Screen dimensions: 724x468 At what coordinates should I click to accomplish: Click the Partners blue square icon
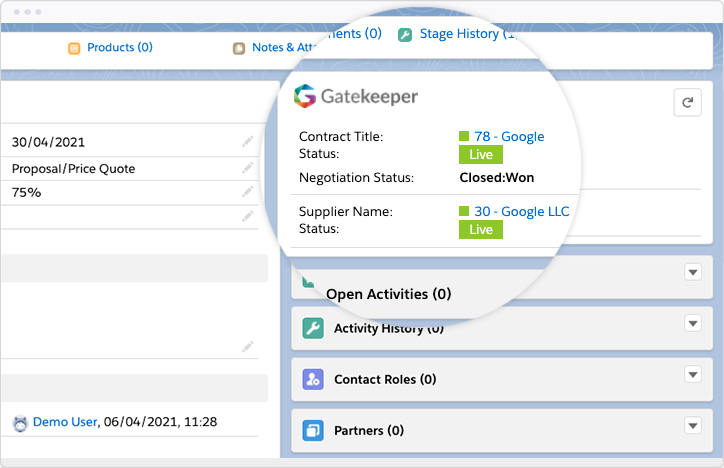coord(313,431)
